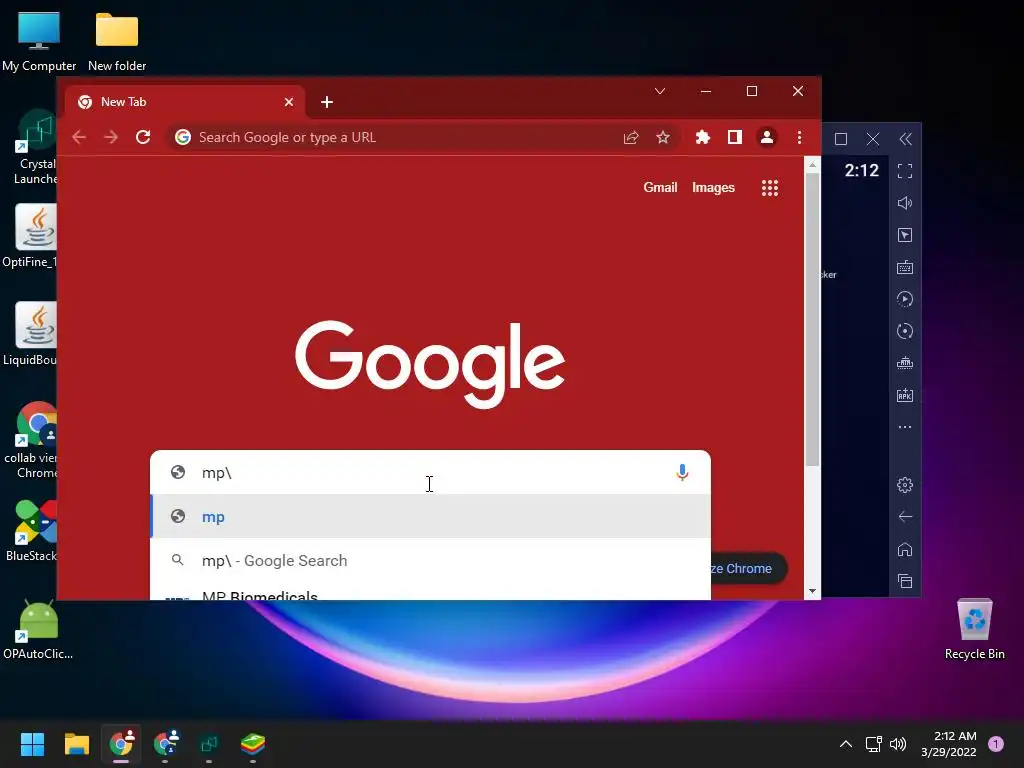Open BlueStacks keyboard controls icon
1024x768 pixels.
(904, 267)
